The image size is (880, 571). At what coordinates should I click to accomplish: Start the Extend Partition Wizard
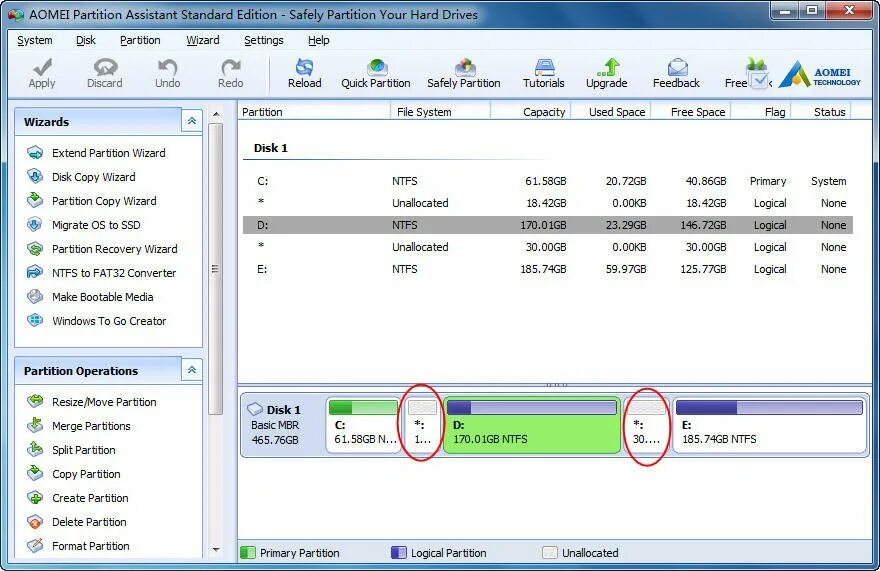tap(108, 153)
